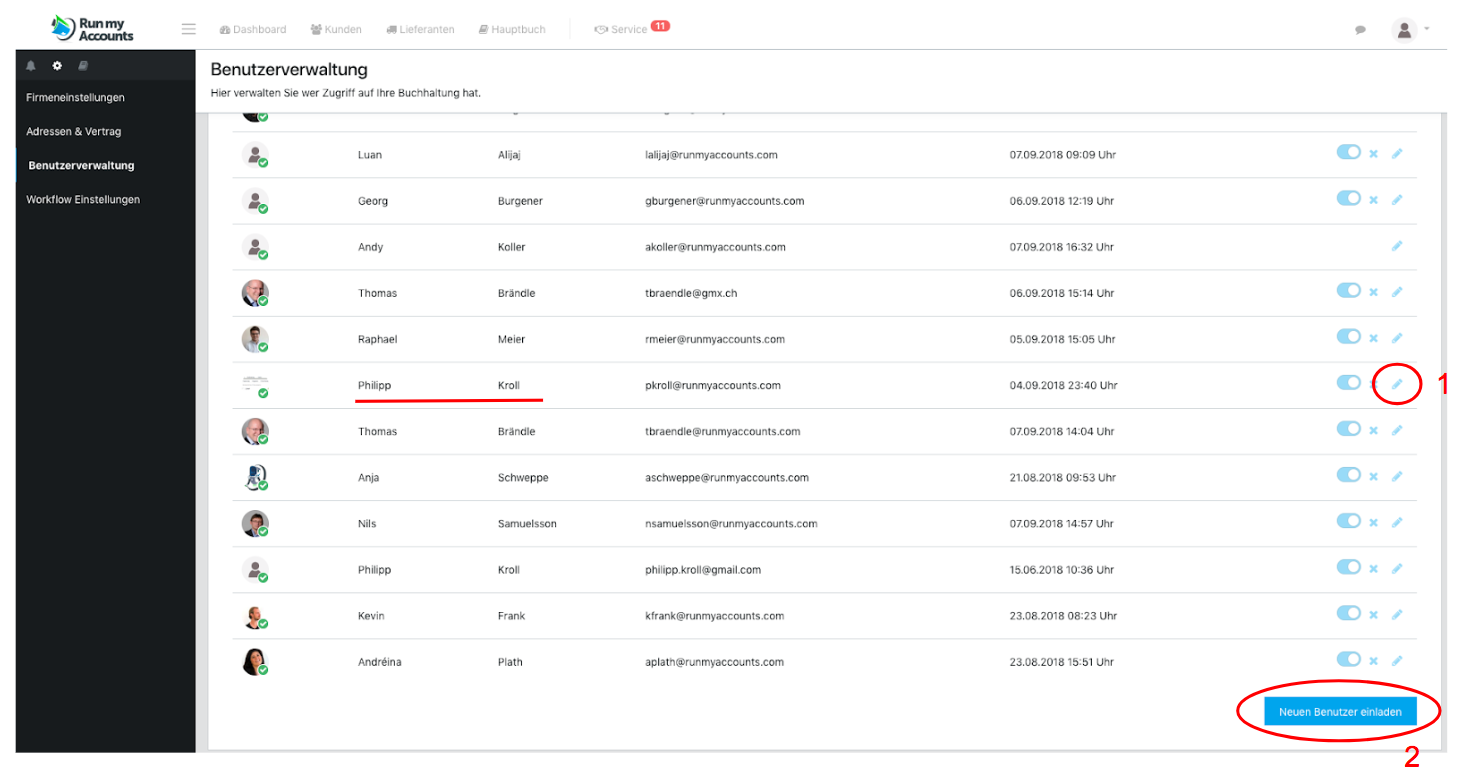Viewport: 1460px width, 777px height.
Task: Open Firmeneinstellungen sidebar link
Action: pyautogui.click(x=75, y=97)
